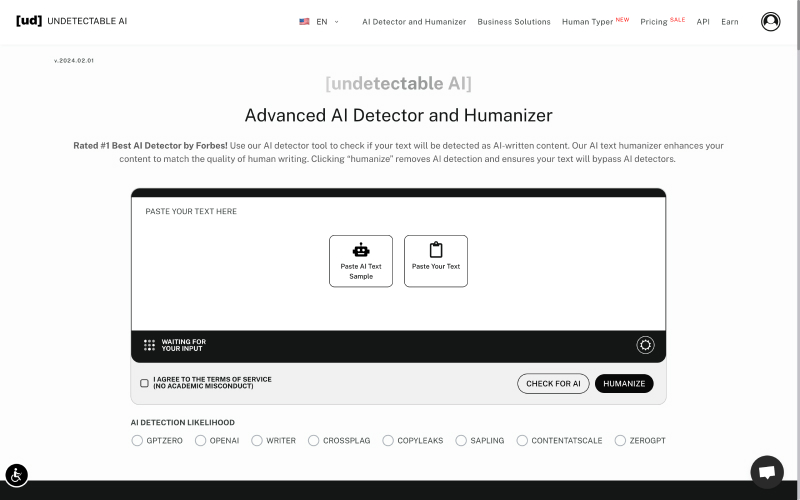The image size is (800, 500).
Task: Open AI Detector and Humanizer menu
Action: 414,22
